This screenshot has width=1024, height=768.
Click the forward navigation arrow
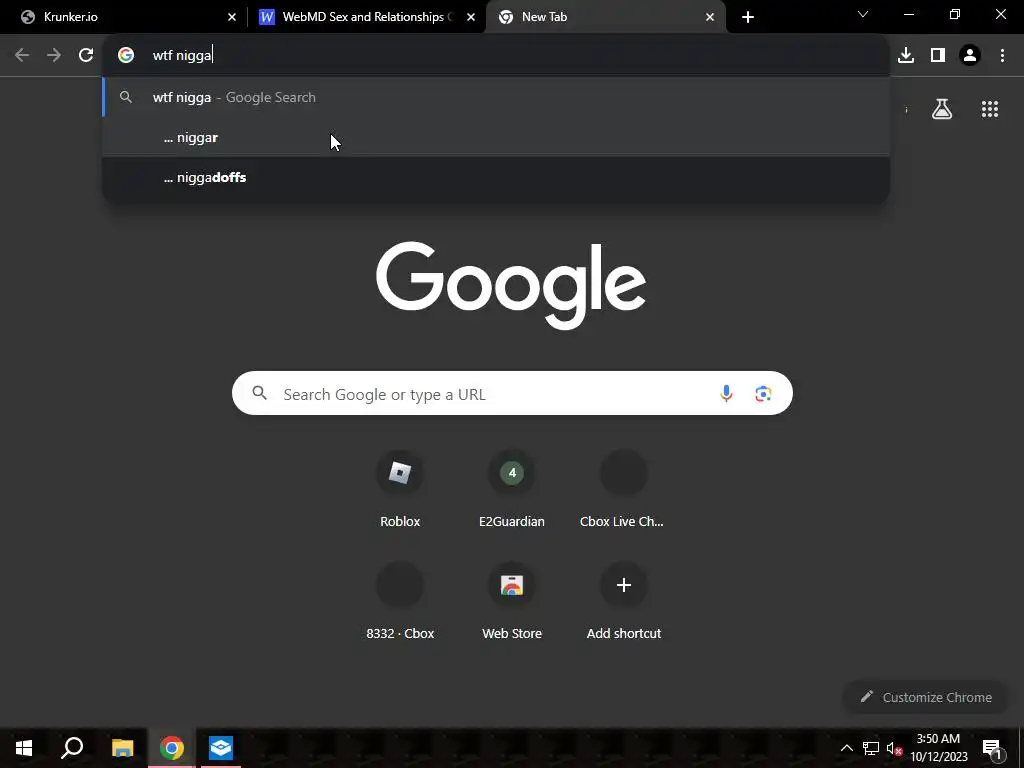coord(54,55)
